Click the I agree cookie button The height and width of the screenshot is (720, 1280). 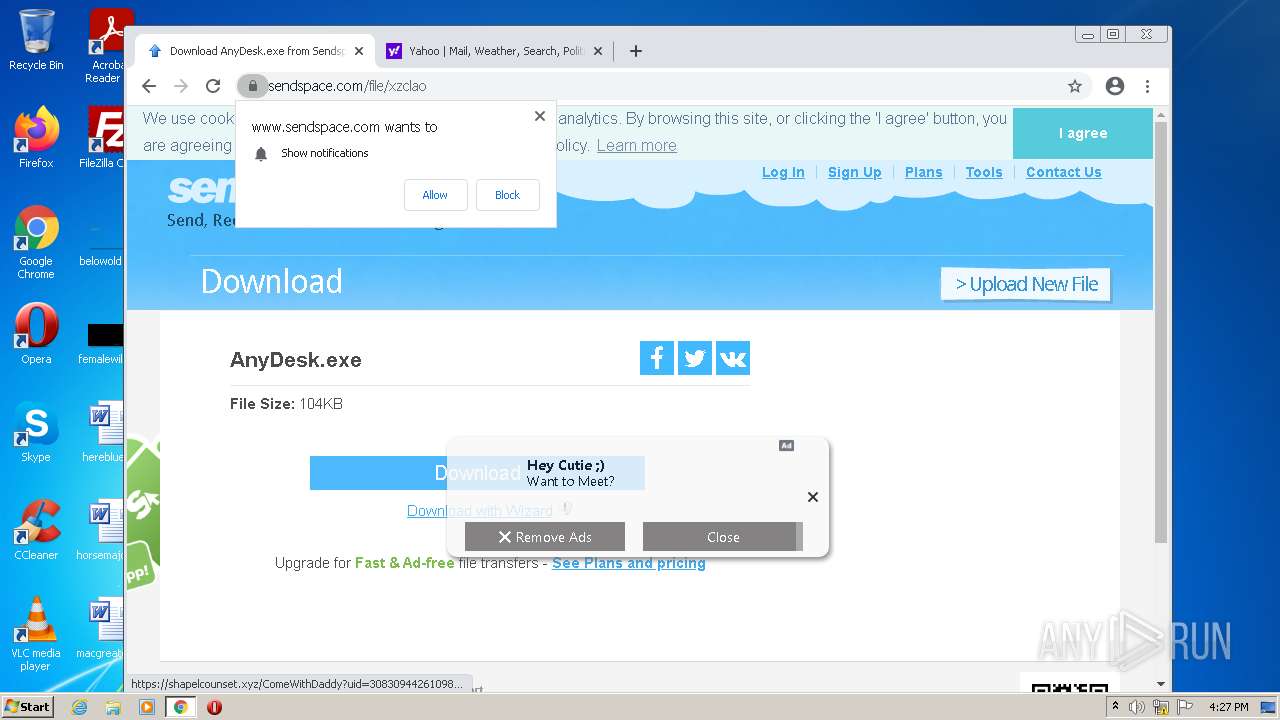[x=1083, y=133]
